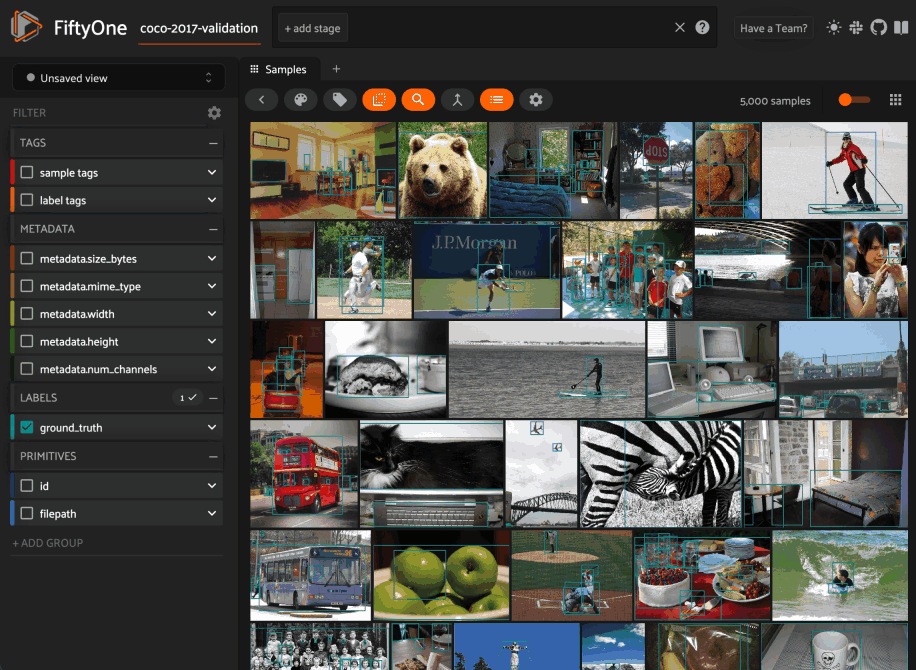Click the 5,000 samples count
The height and width of the screenshot is (670, 916).
point(775,101)
